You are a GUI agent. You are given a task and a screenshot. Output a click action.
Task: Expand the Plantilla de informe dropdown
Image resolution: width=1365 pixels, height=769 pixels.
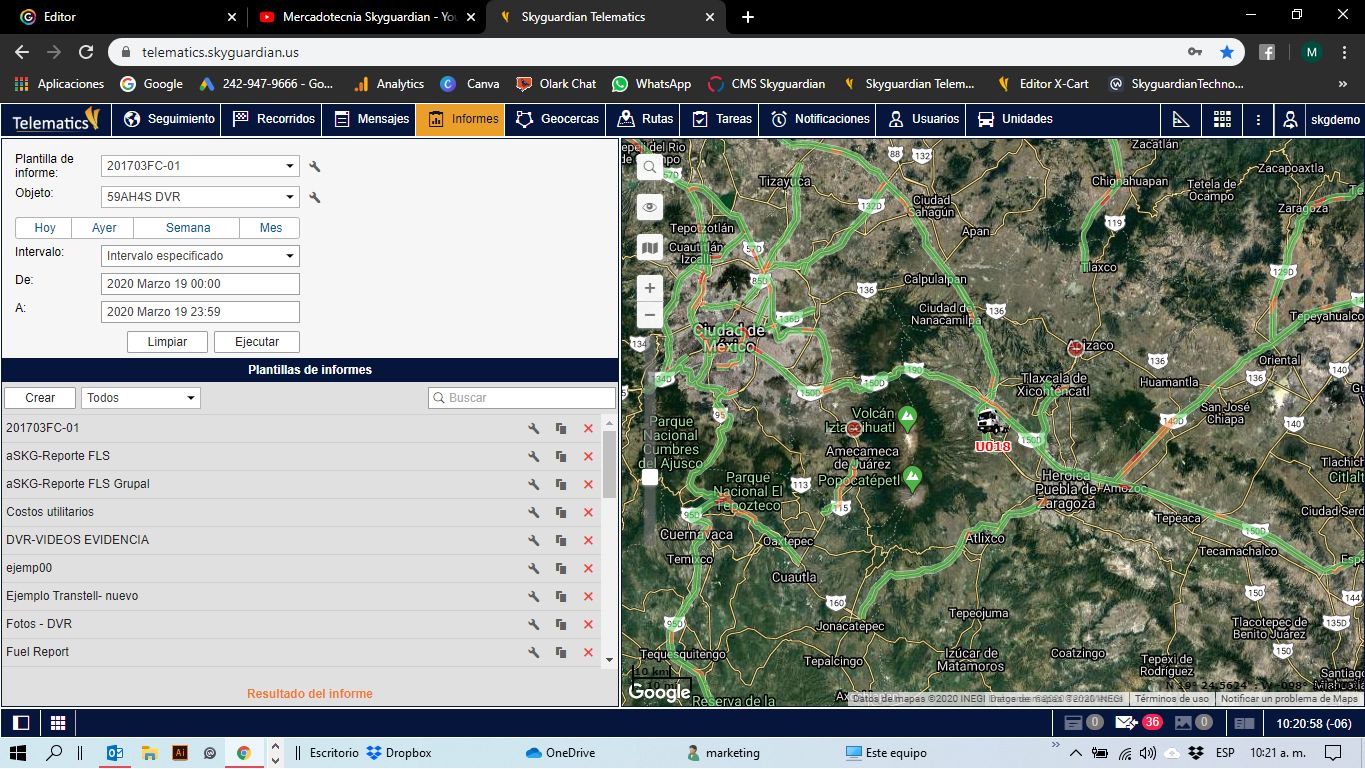[x=200, y=166]
